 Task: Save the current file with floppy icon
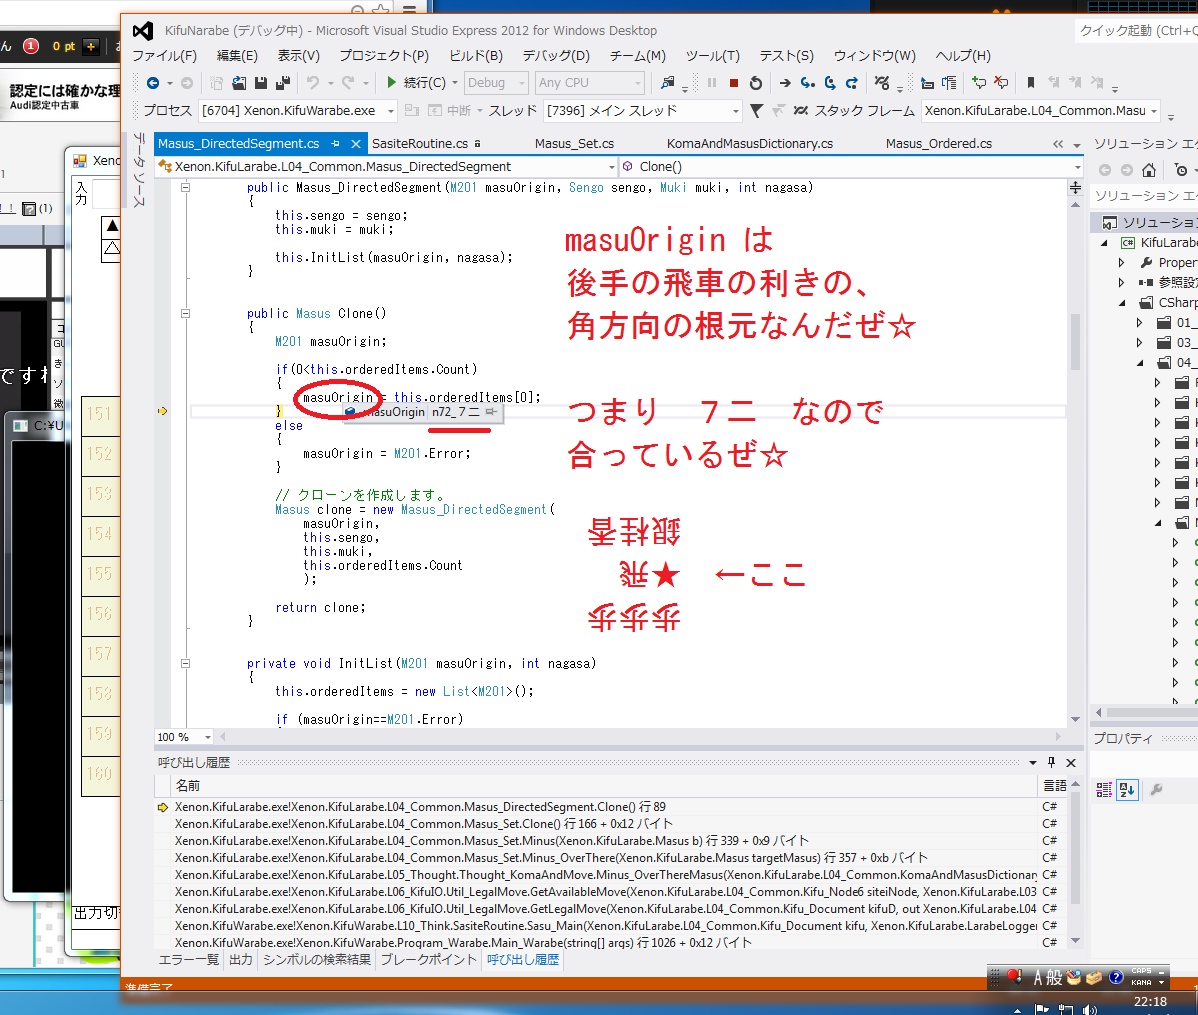click(x=261, y=83)
